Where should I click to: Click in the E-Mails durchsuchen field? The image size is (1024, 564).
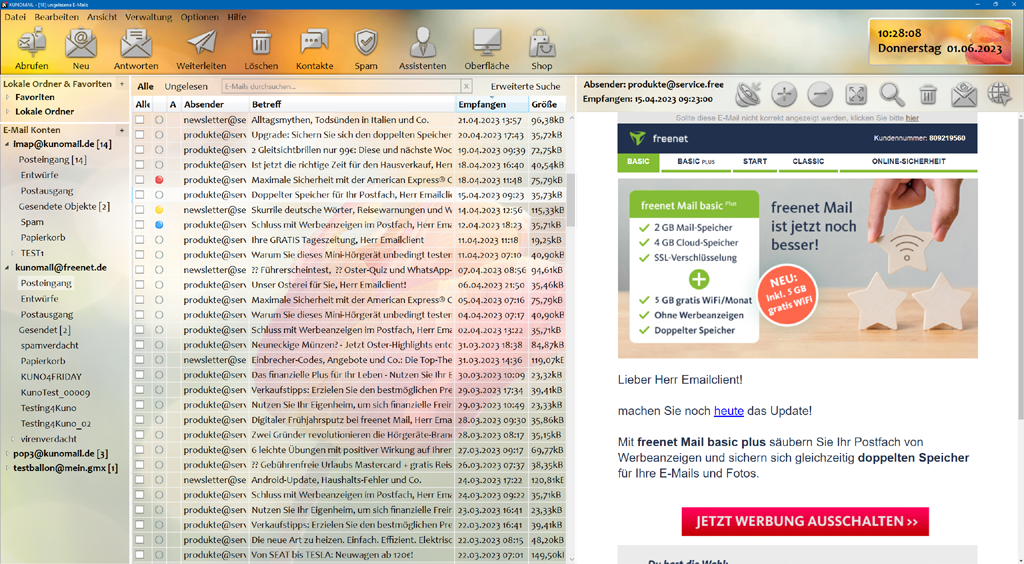point(341,86)
